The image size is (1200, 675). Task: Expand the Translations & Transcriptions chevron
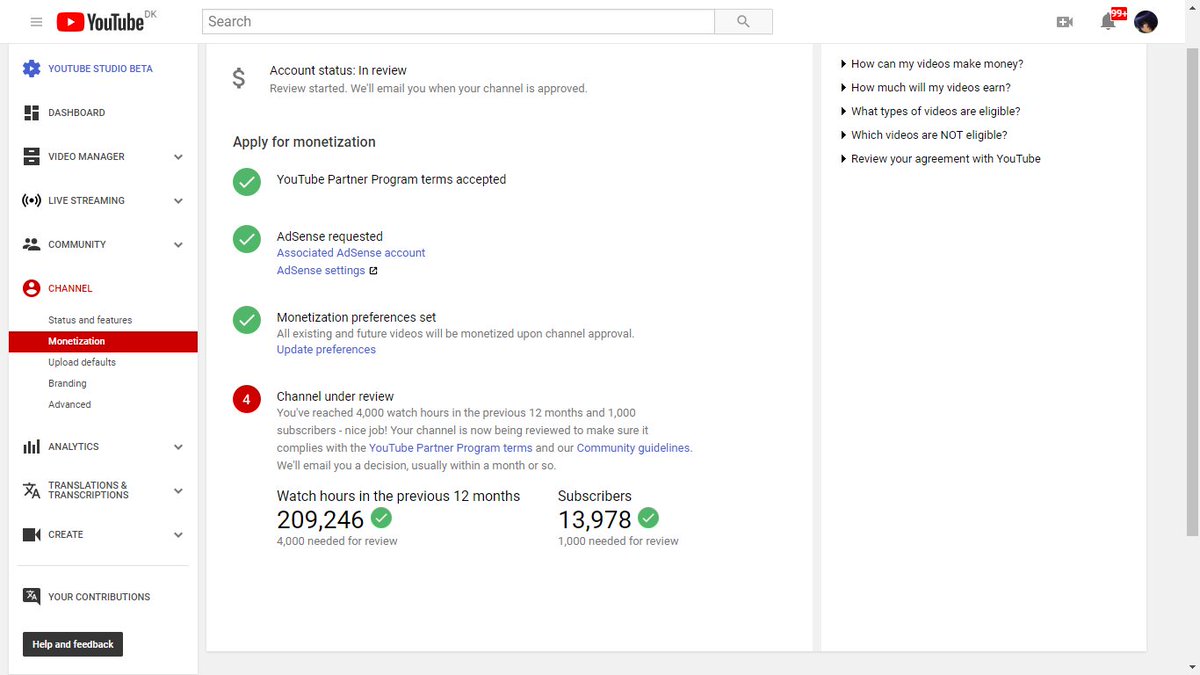click(x=178, y=491)
